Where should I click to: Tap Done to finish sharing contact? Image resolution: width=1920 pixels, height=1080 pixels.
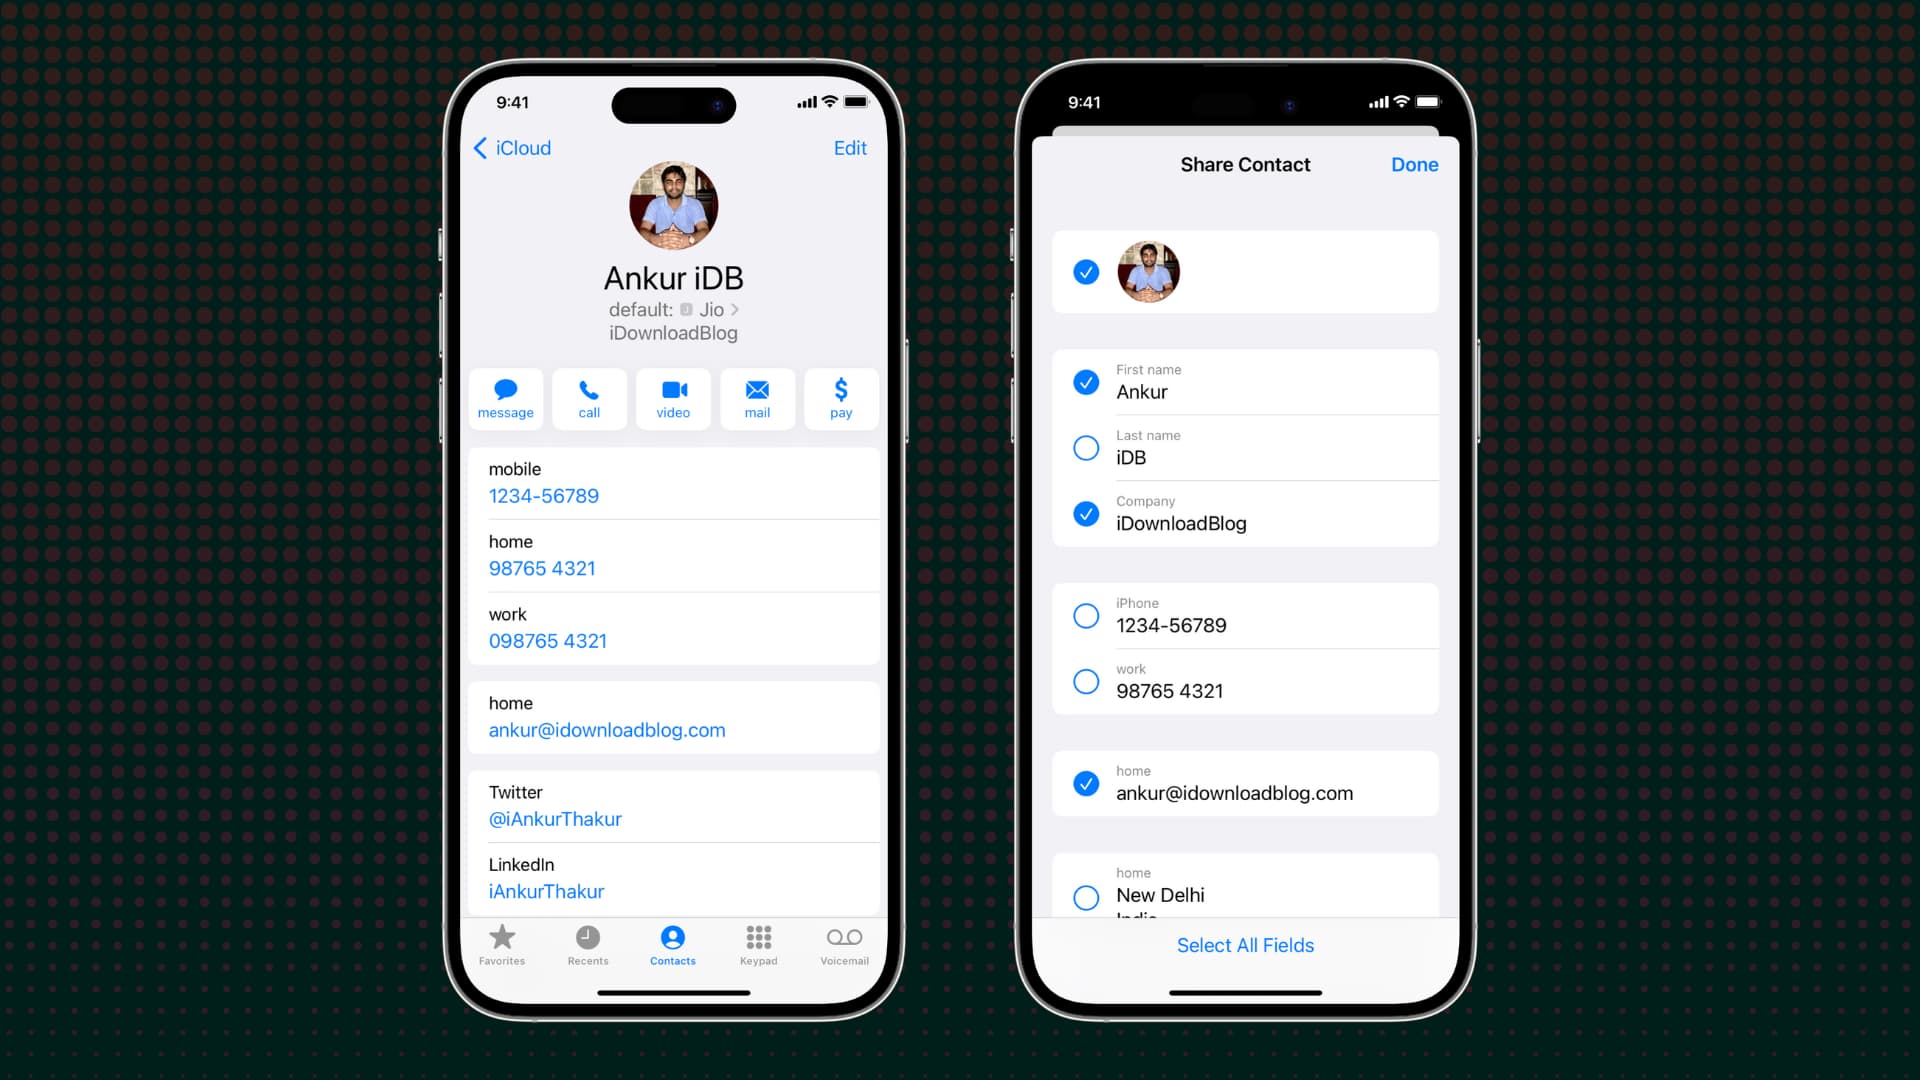1415,162
